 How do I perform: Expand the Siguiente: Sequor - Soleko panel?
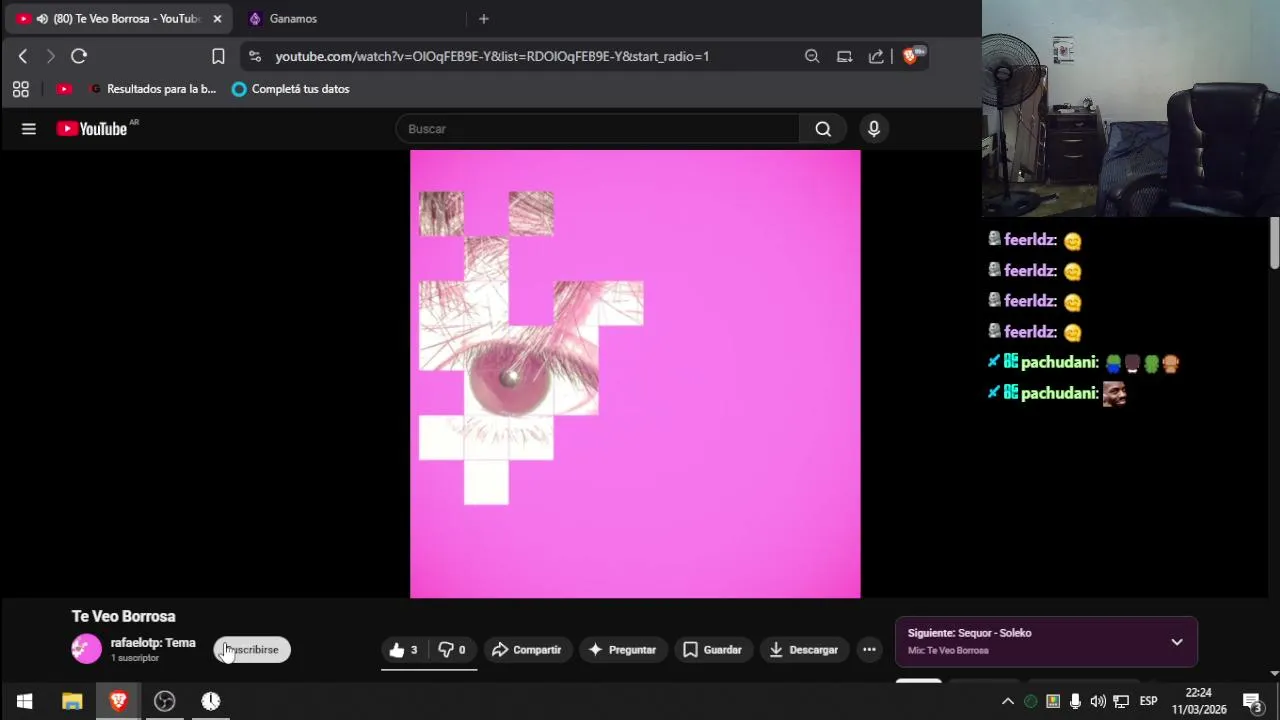pos(1177,642)
